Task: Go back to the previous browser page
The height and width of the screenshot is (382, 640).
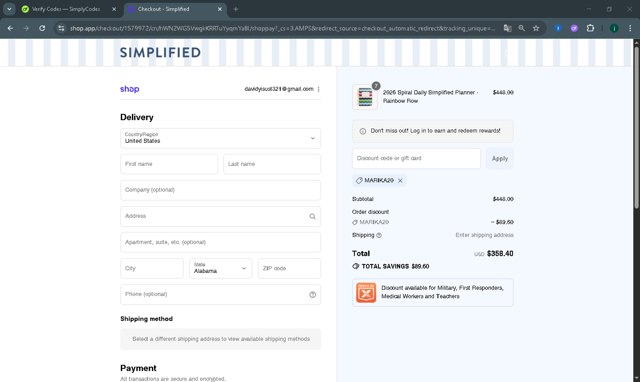Action: coord(10,28)
